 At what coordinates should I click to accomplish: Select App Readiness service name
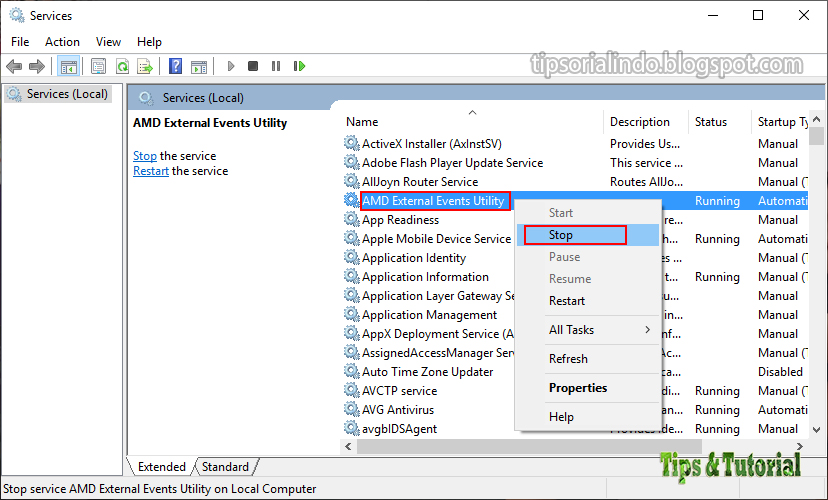(x=400, y=220)
